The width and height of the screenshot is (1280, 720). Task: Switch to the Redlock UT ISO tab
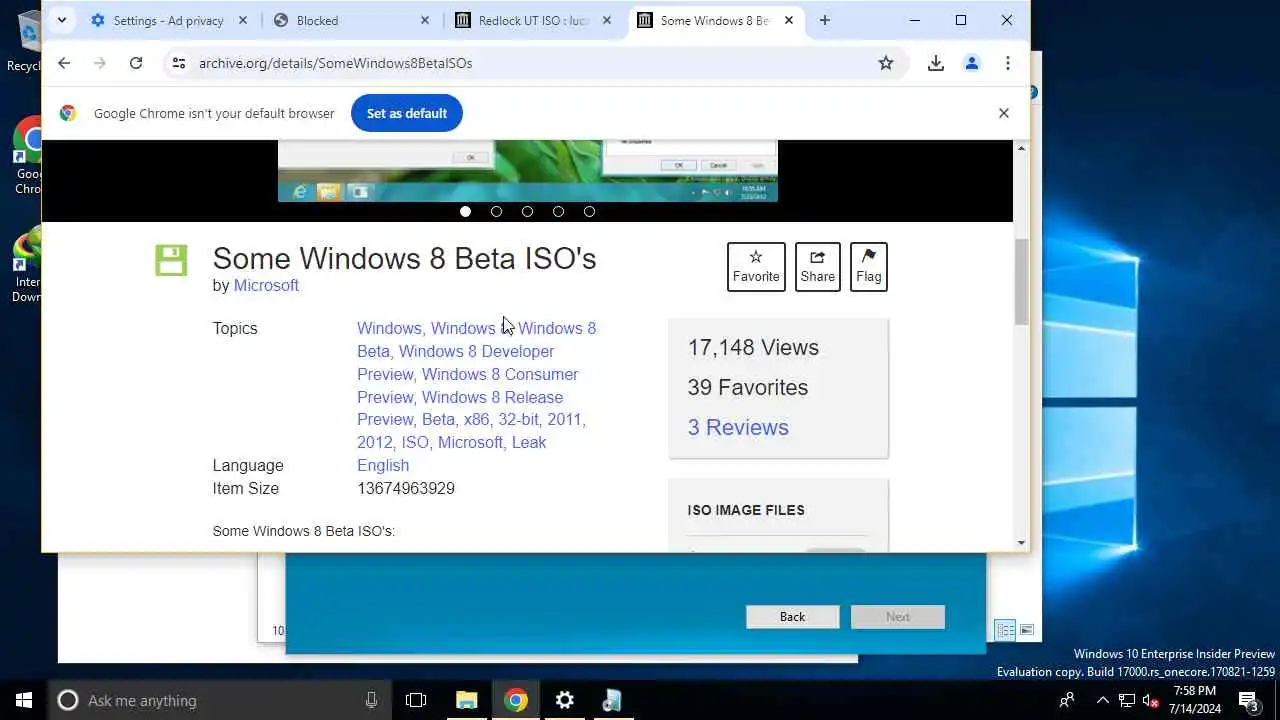pos(533,20)
